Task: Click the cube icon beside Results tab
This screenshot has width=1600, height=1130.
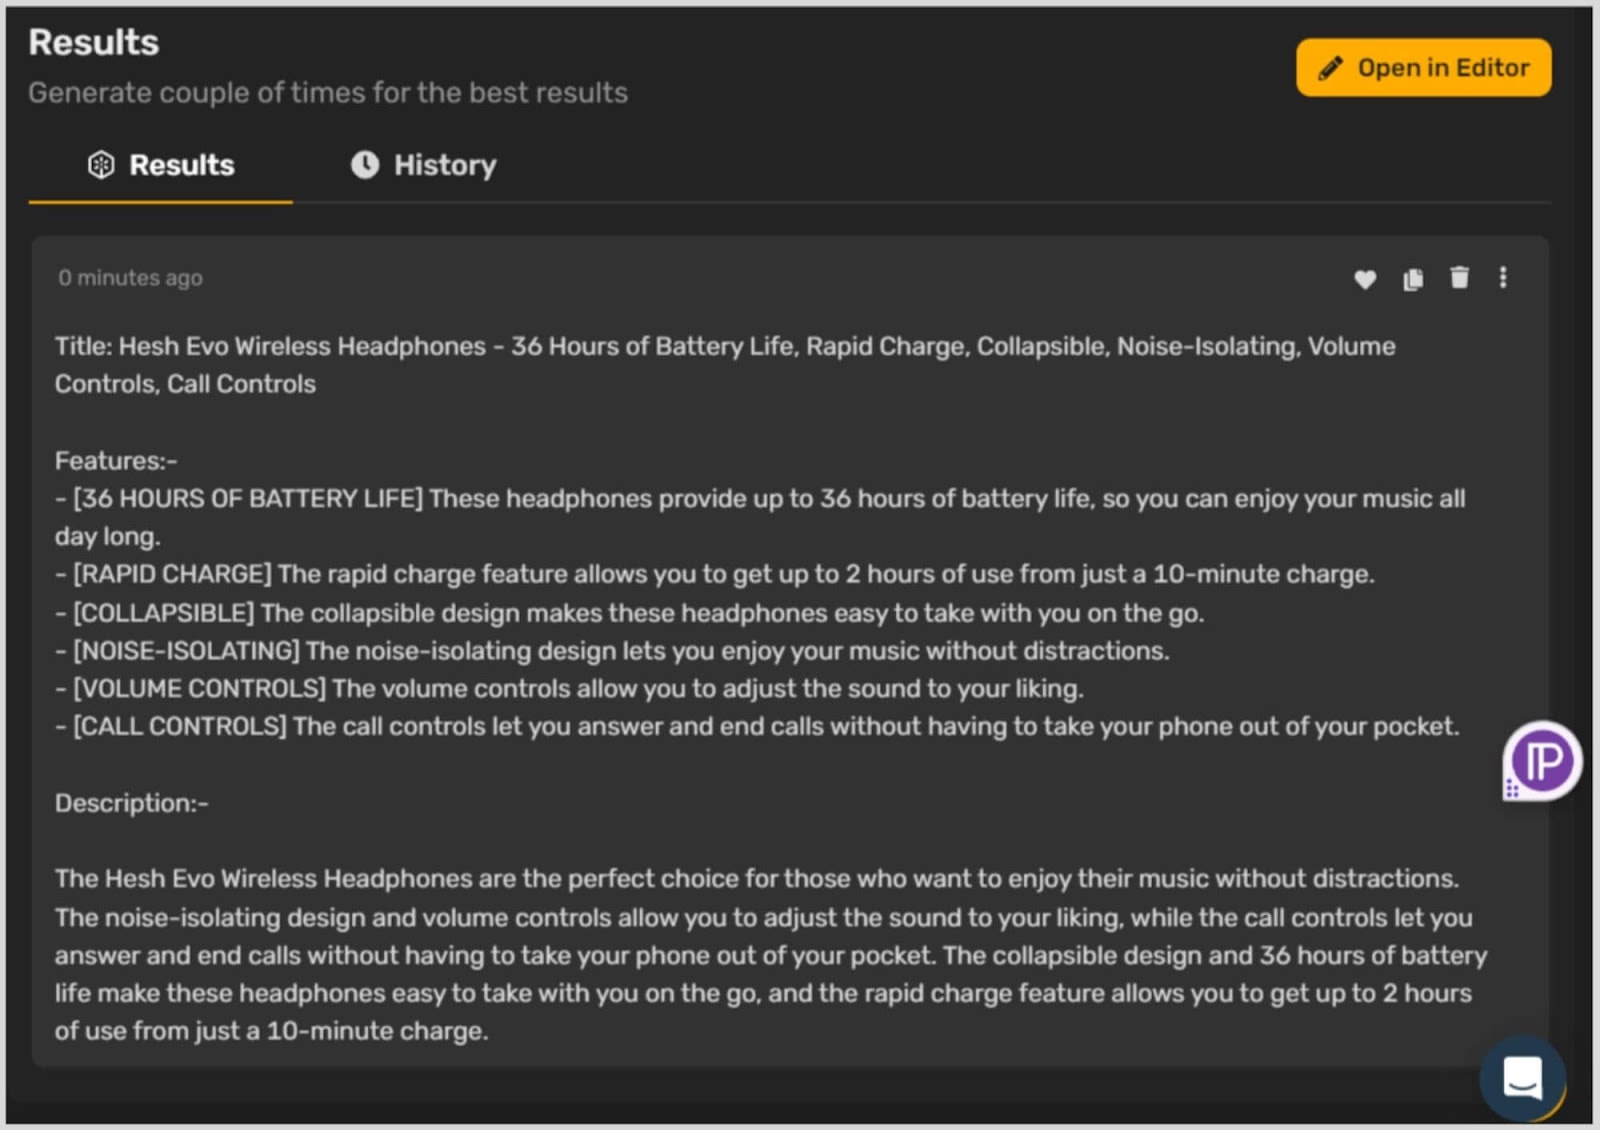Action: coord(101,165)
